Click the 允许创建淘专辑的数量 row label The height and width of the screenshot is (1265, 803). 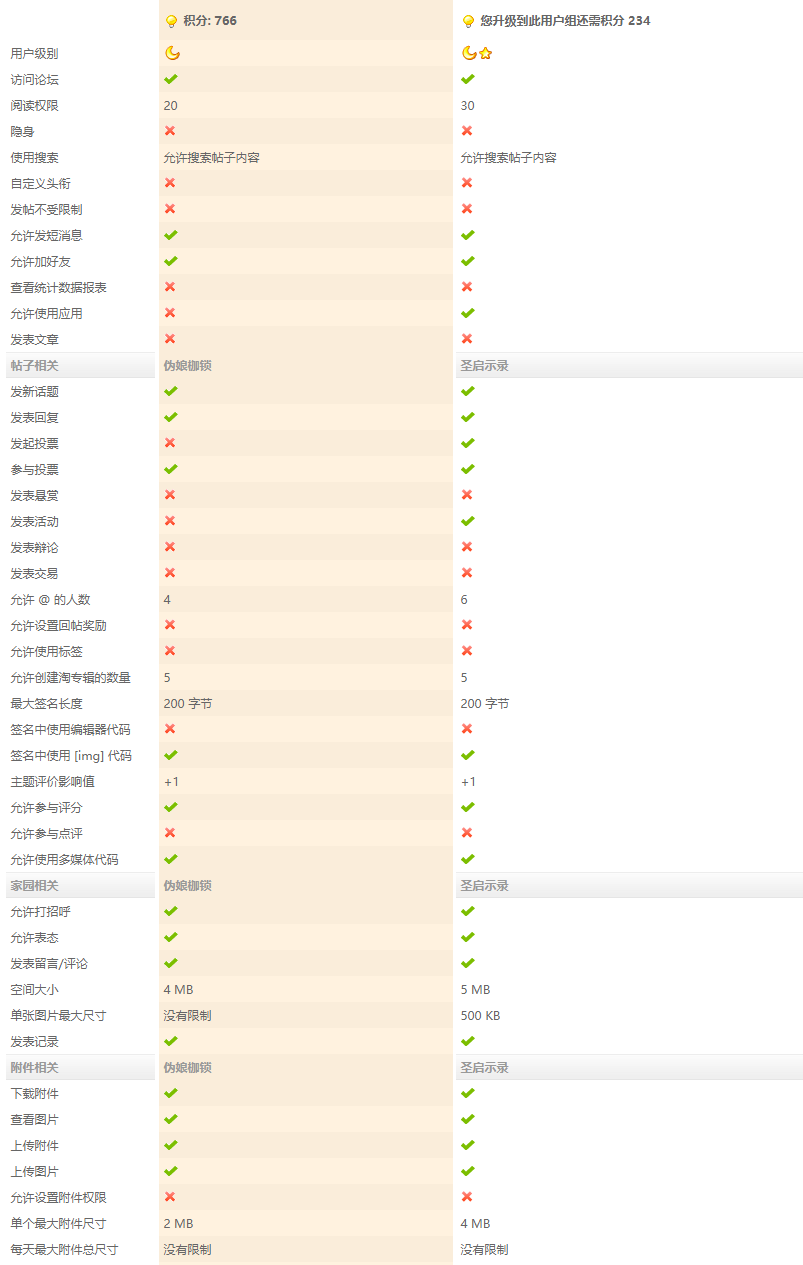click(70, 677)
